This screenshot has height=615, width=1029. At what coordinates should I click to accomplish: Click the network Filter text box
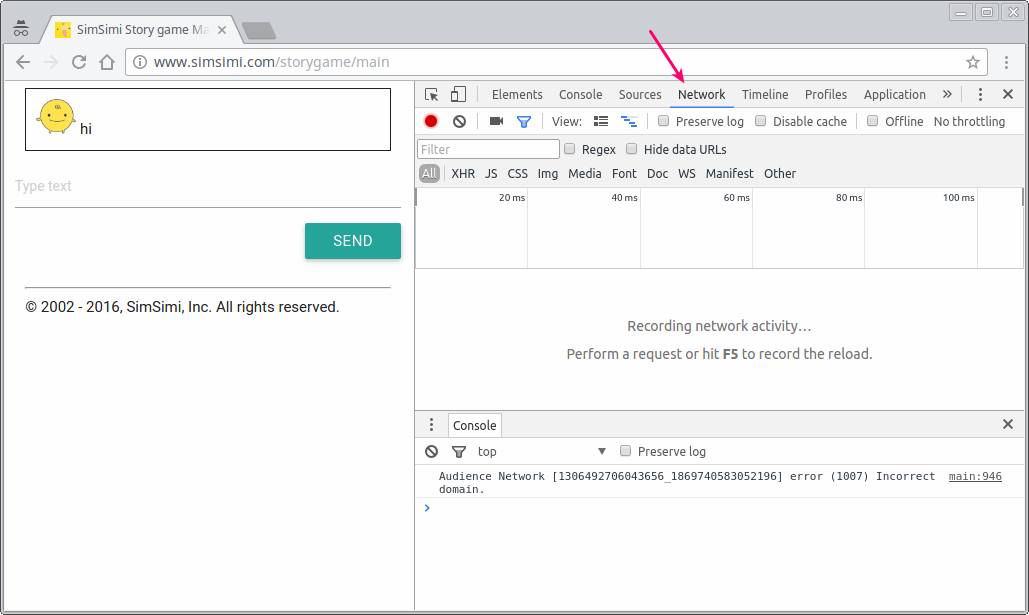point(488,149)
